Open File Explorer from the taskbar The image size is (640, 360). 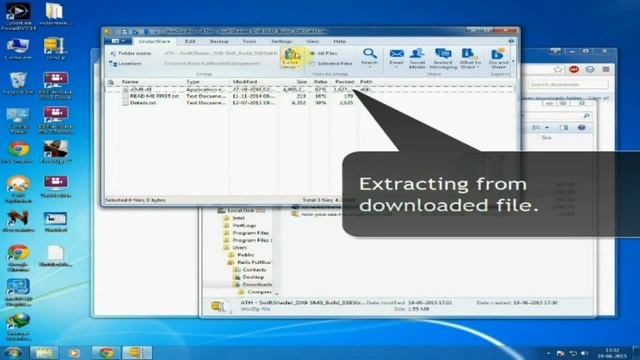[44, 353]
